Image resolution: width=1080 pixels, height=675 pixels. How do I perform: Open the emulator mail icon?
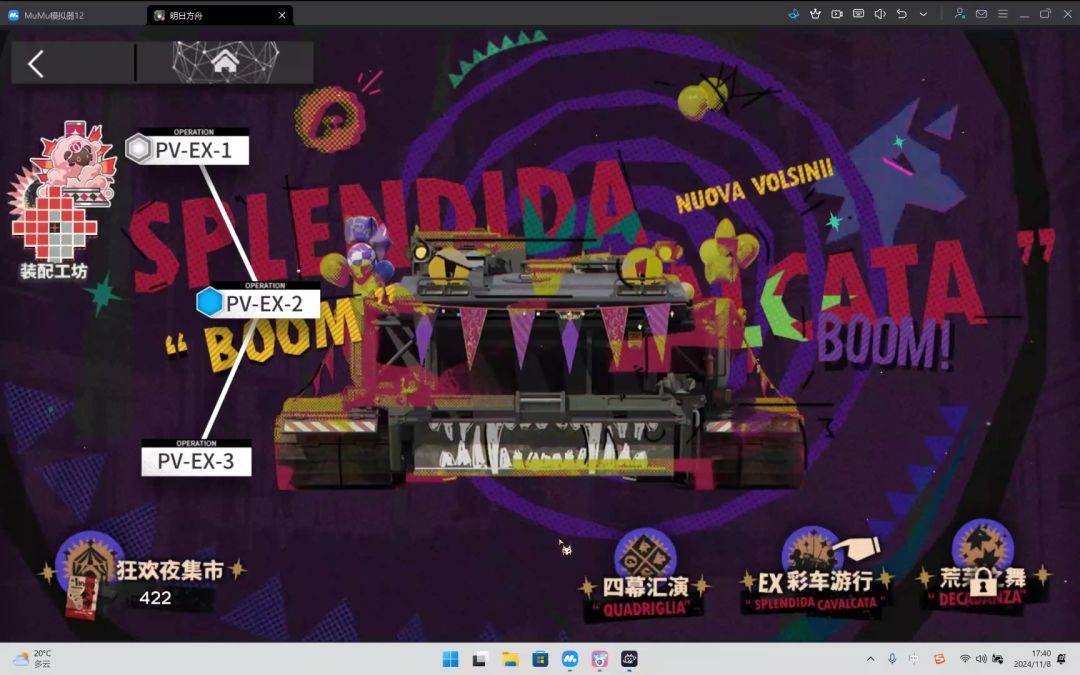pyautogui.click(x=982, y=14)
